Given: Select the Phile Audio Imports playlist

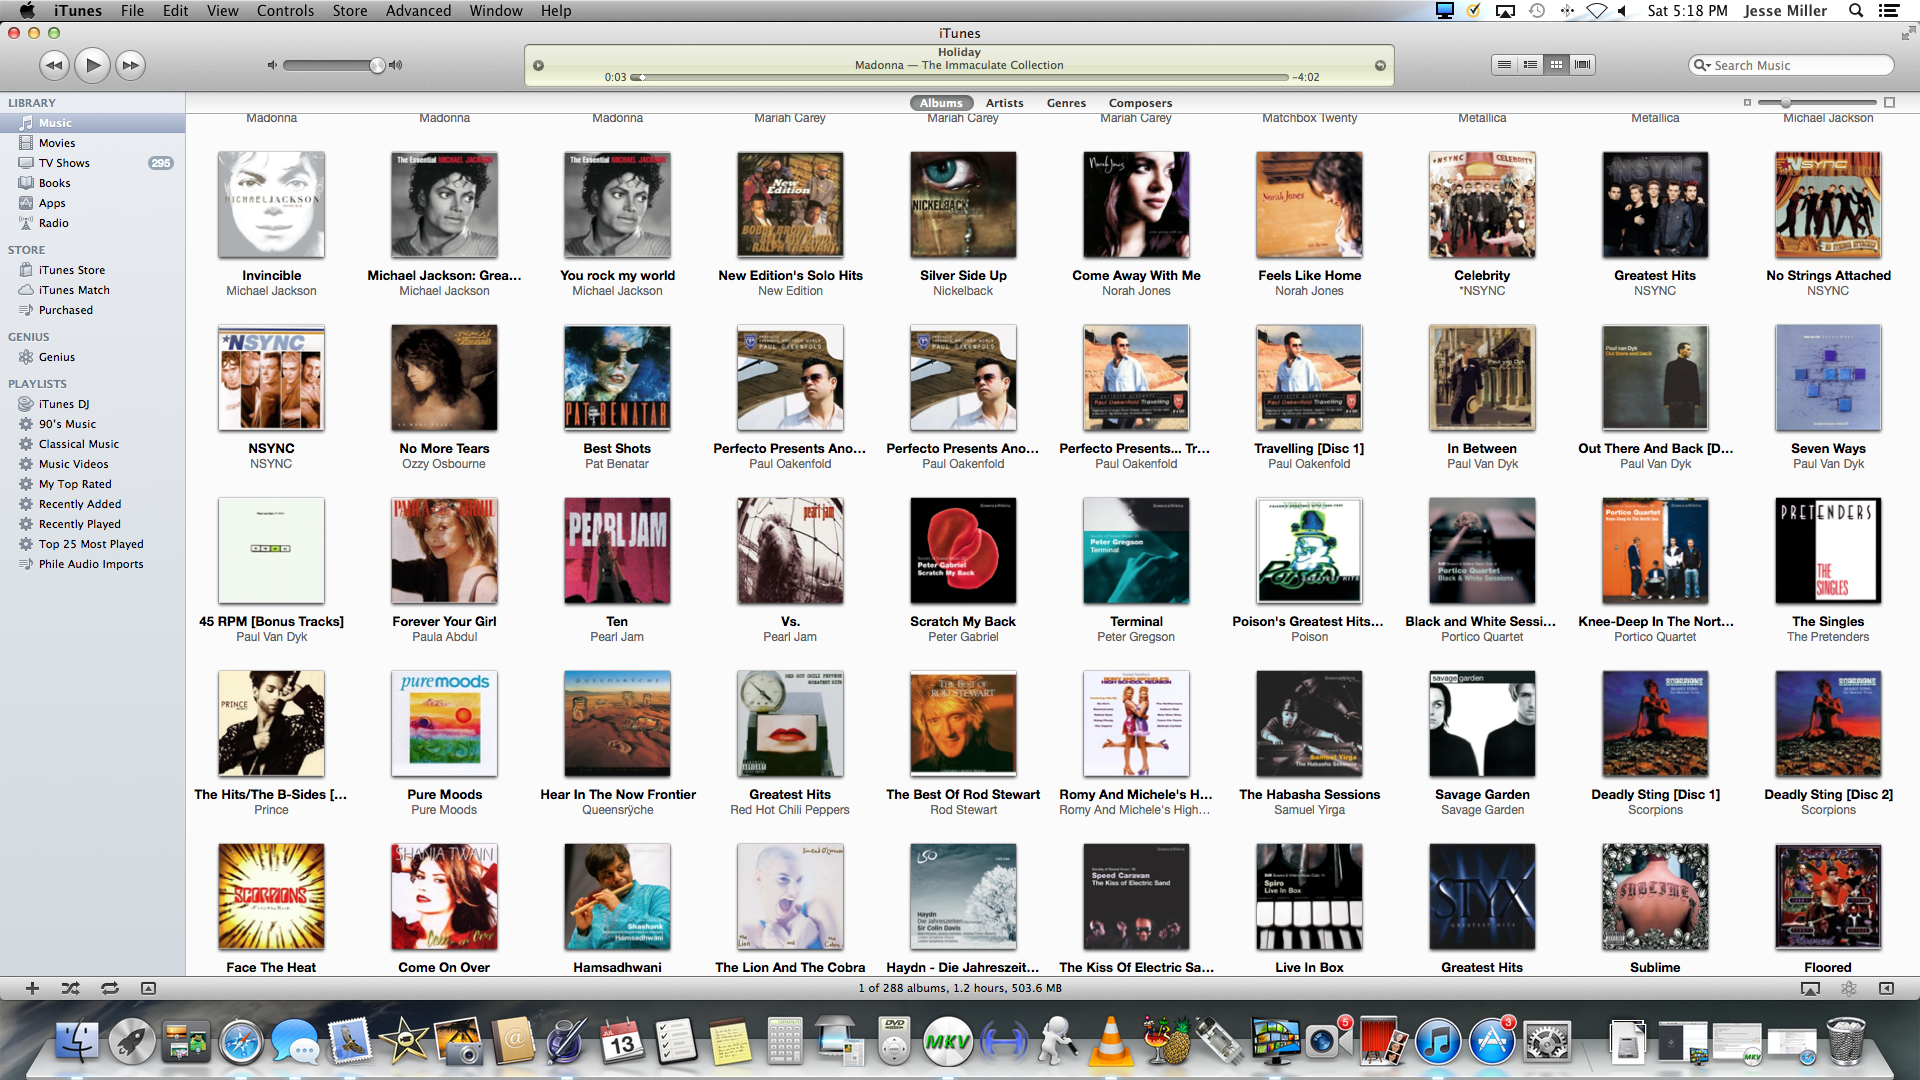Looking at the screenshot, I should click(x=92, y=564).
